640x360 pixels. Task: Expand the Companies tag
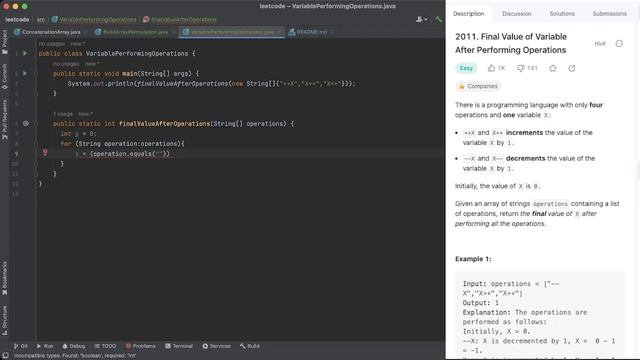tap(478, 86)
